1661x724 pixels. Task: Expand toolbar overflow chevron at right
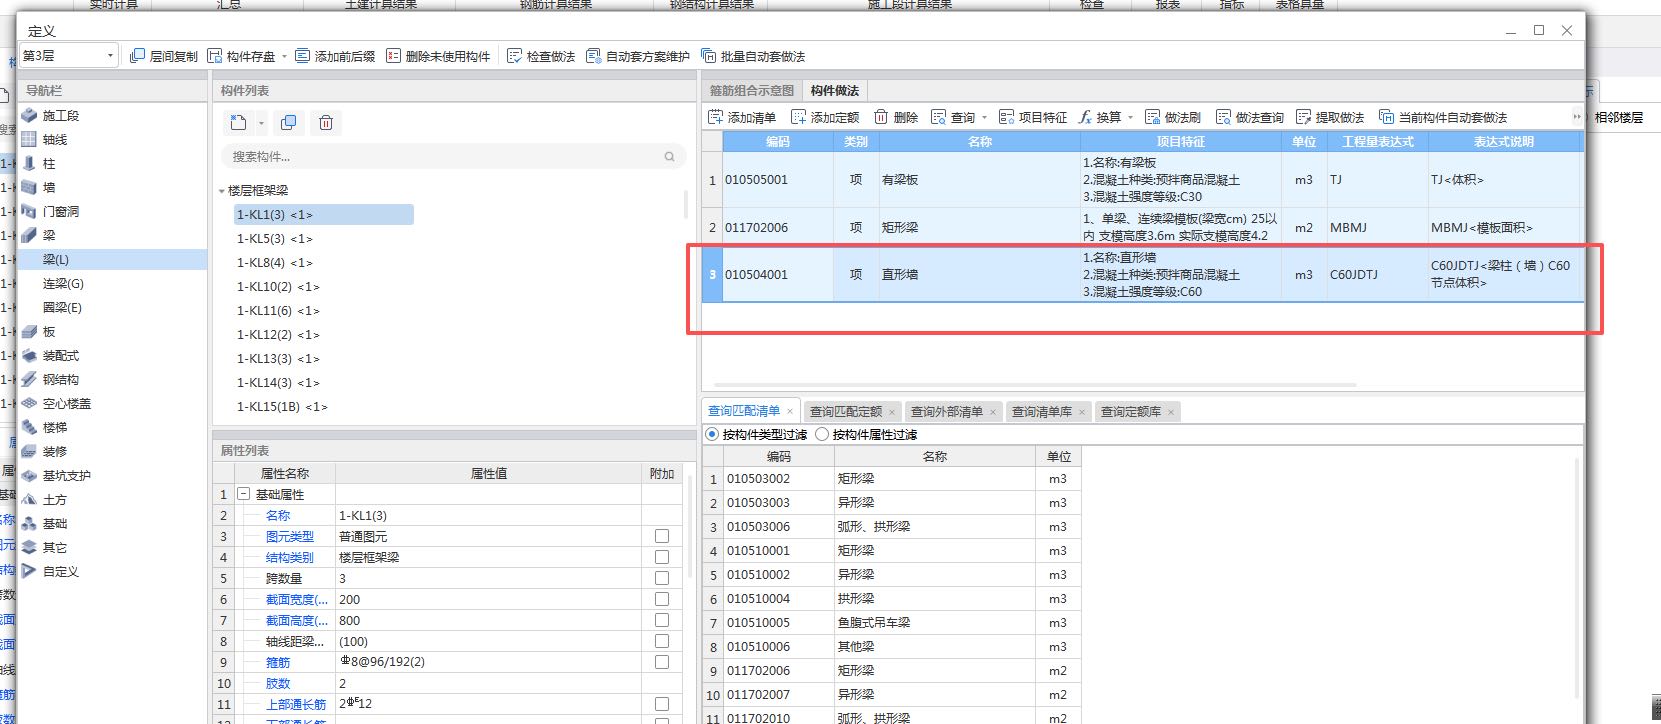pos(1577,117)
